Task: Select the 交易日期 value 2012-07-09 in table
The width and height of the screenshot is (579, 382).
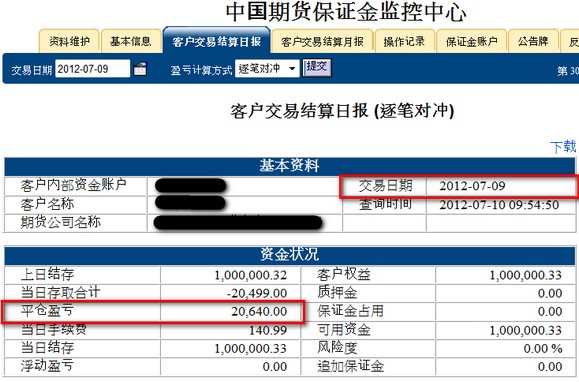Action: coord(472,186)
